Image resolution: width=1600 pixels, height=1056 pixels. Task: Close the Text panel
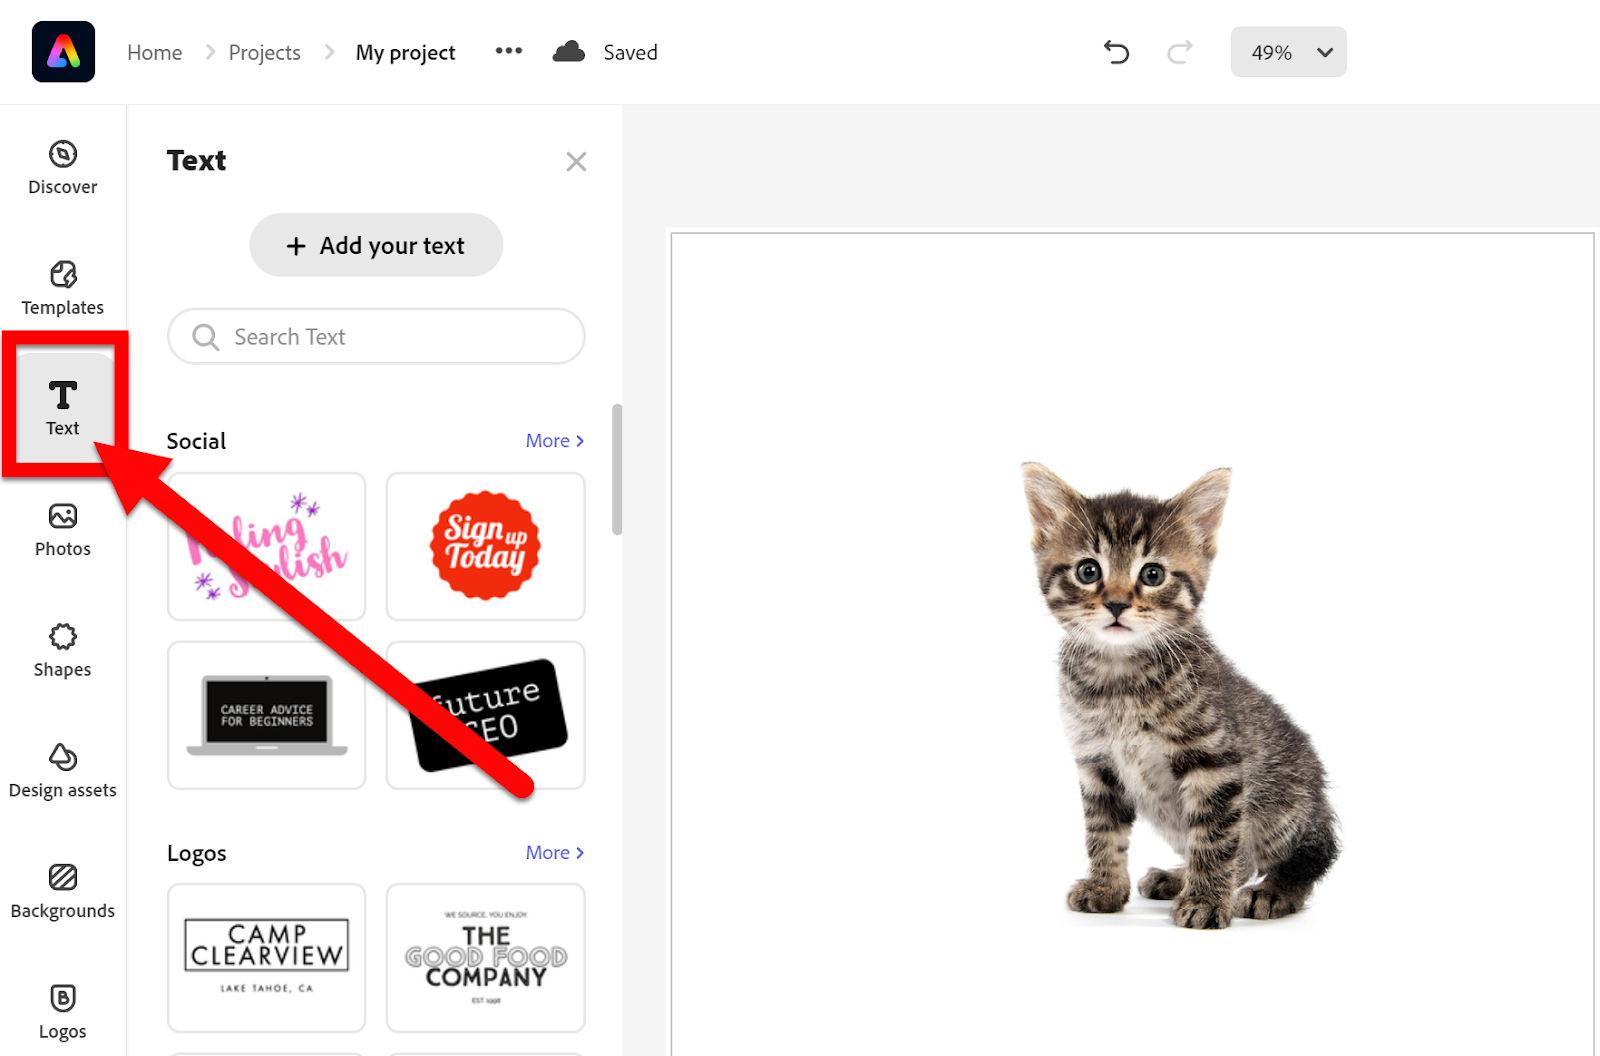click(x=576, y=161)
